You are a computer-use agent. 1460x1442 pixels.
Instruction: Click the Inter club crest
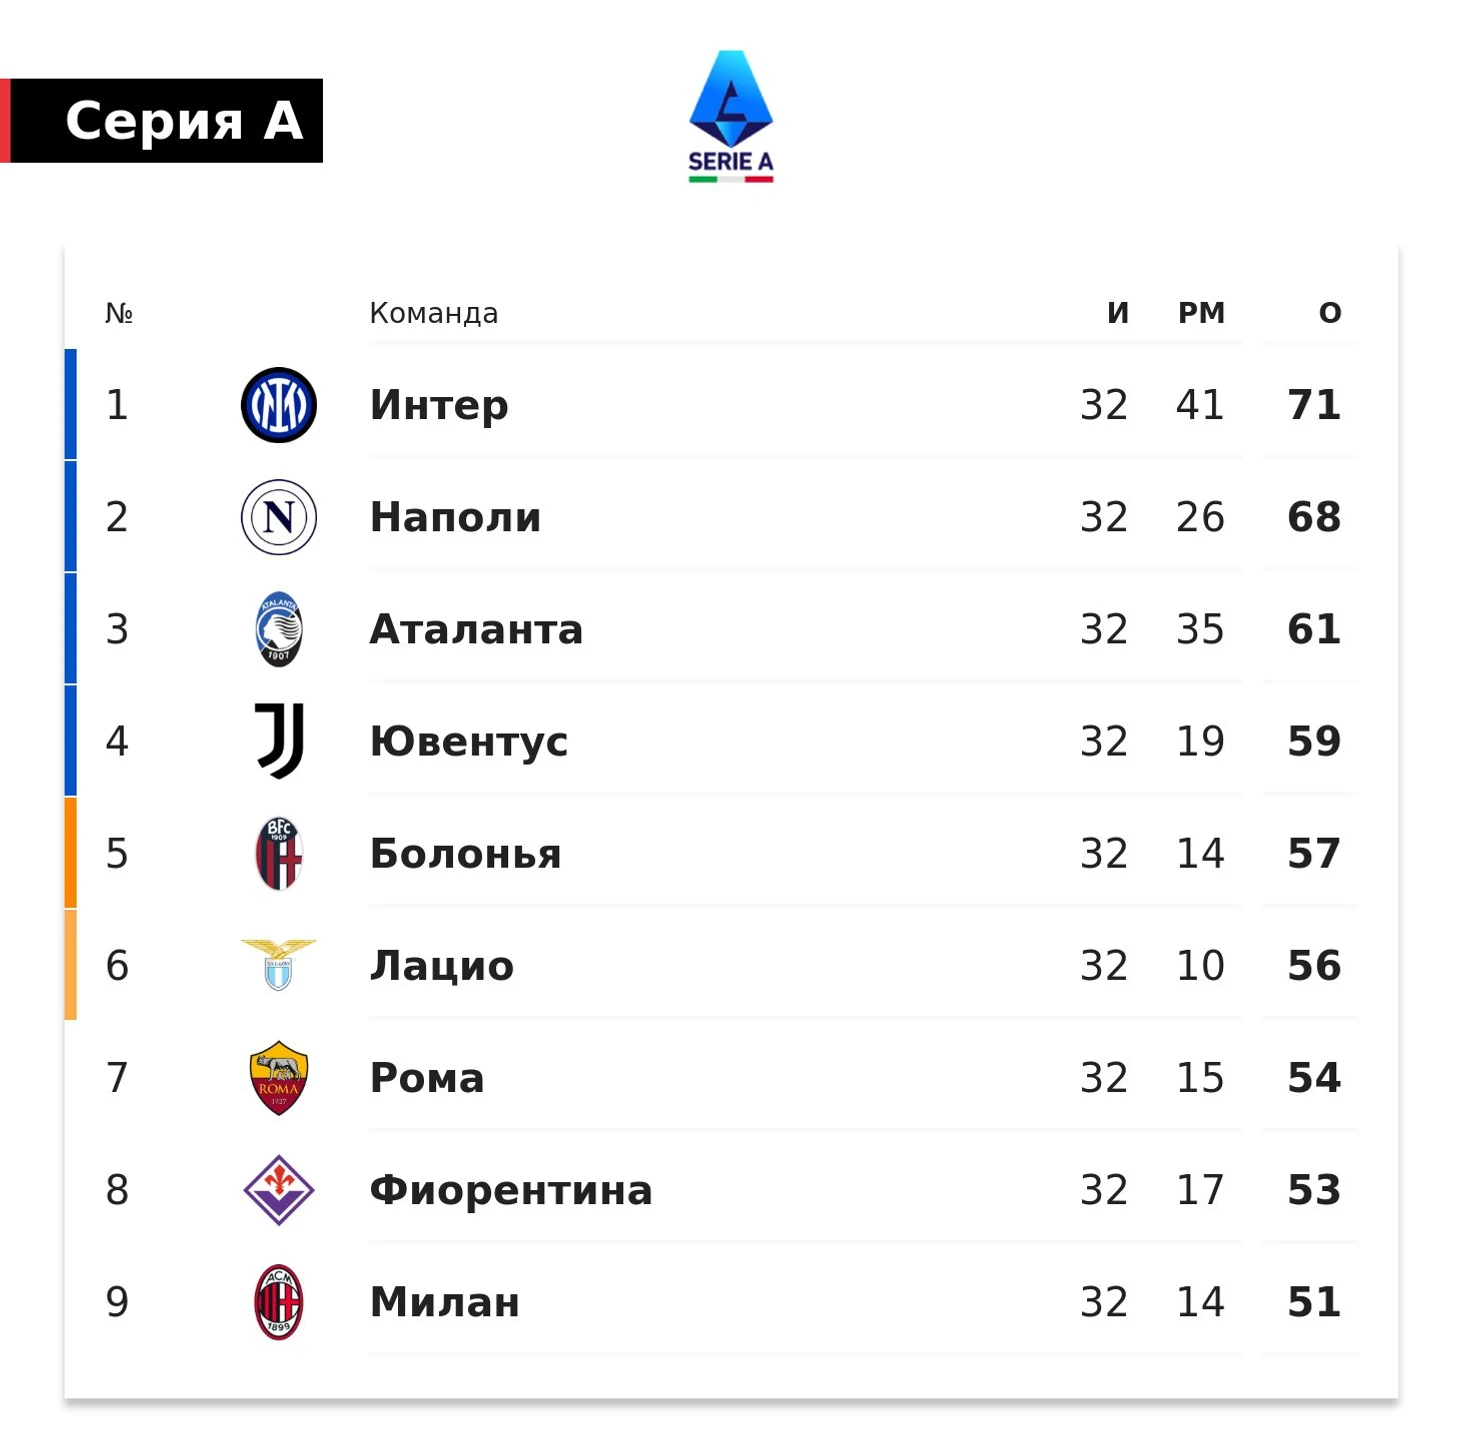tap(279, 405)
